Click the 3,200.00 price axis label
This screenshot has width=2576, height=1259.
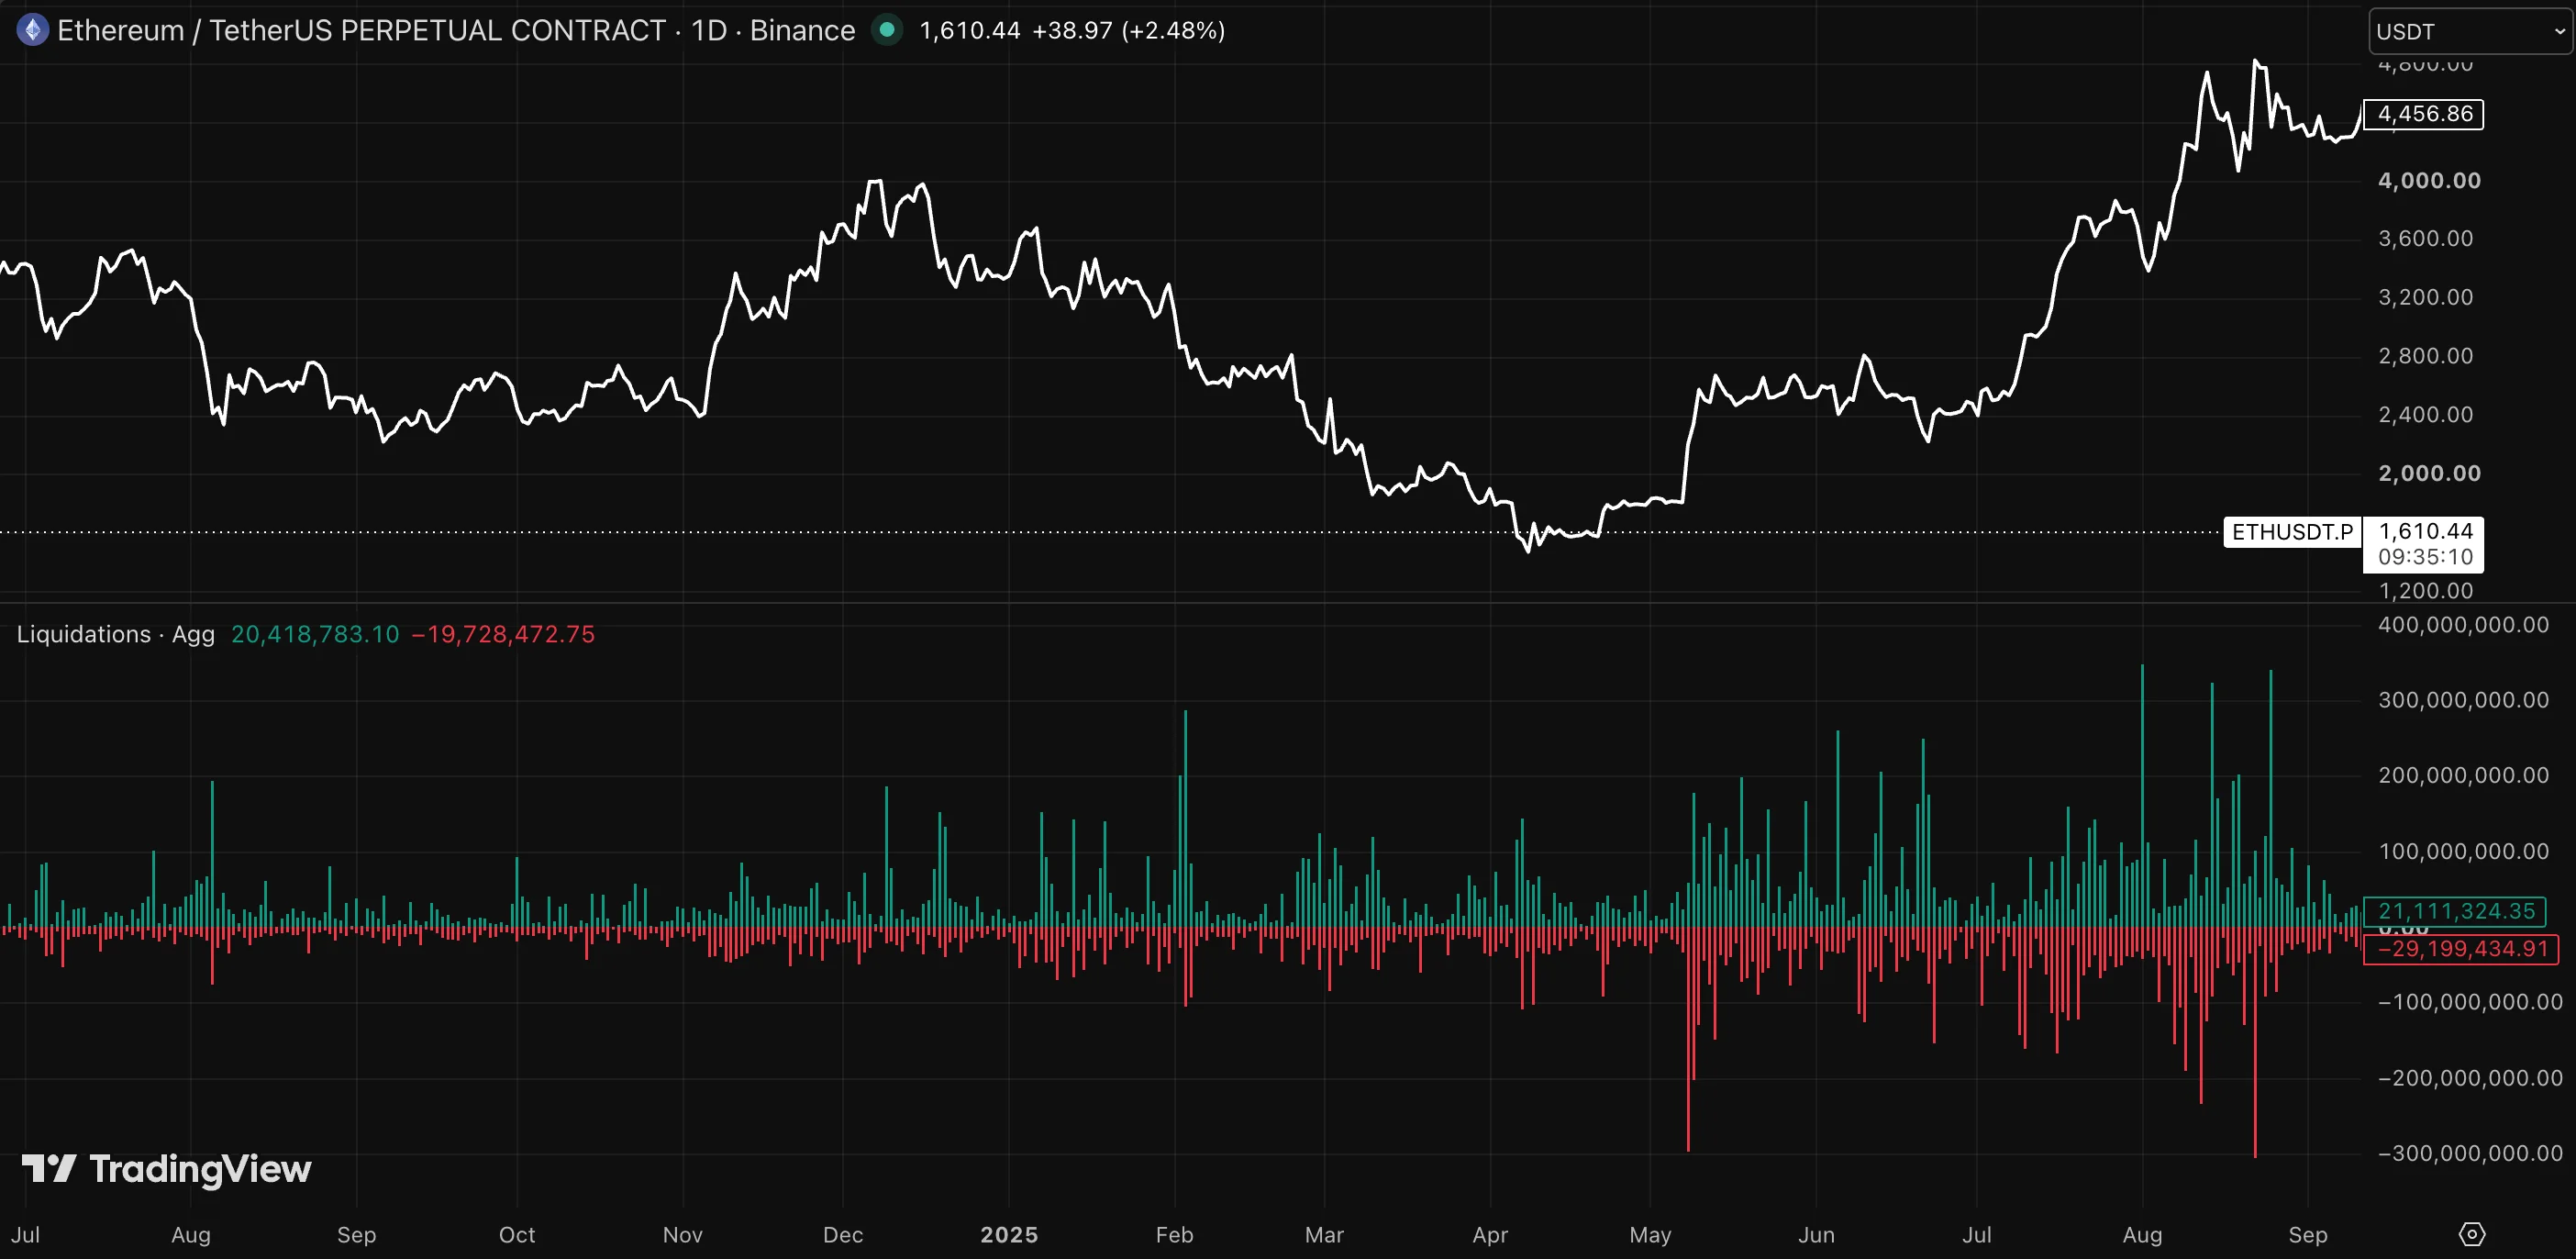2425,297
